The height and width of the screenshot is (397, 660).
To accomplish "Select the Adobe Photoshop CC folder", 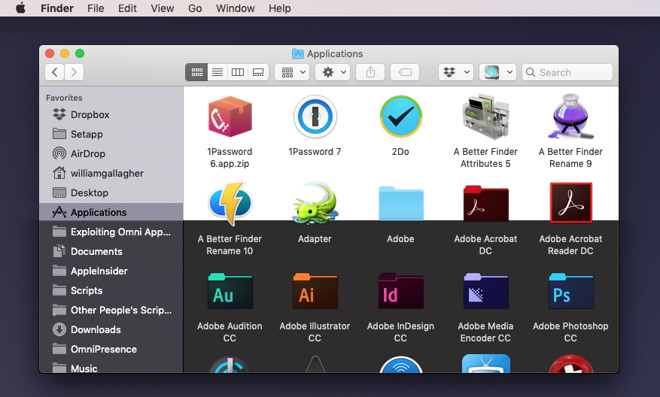I will click(x=570, y=291).
